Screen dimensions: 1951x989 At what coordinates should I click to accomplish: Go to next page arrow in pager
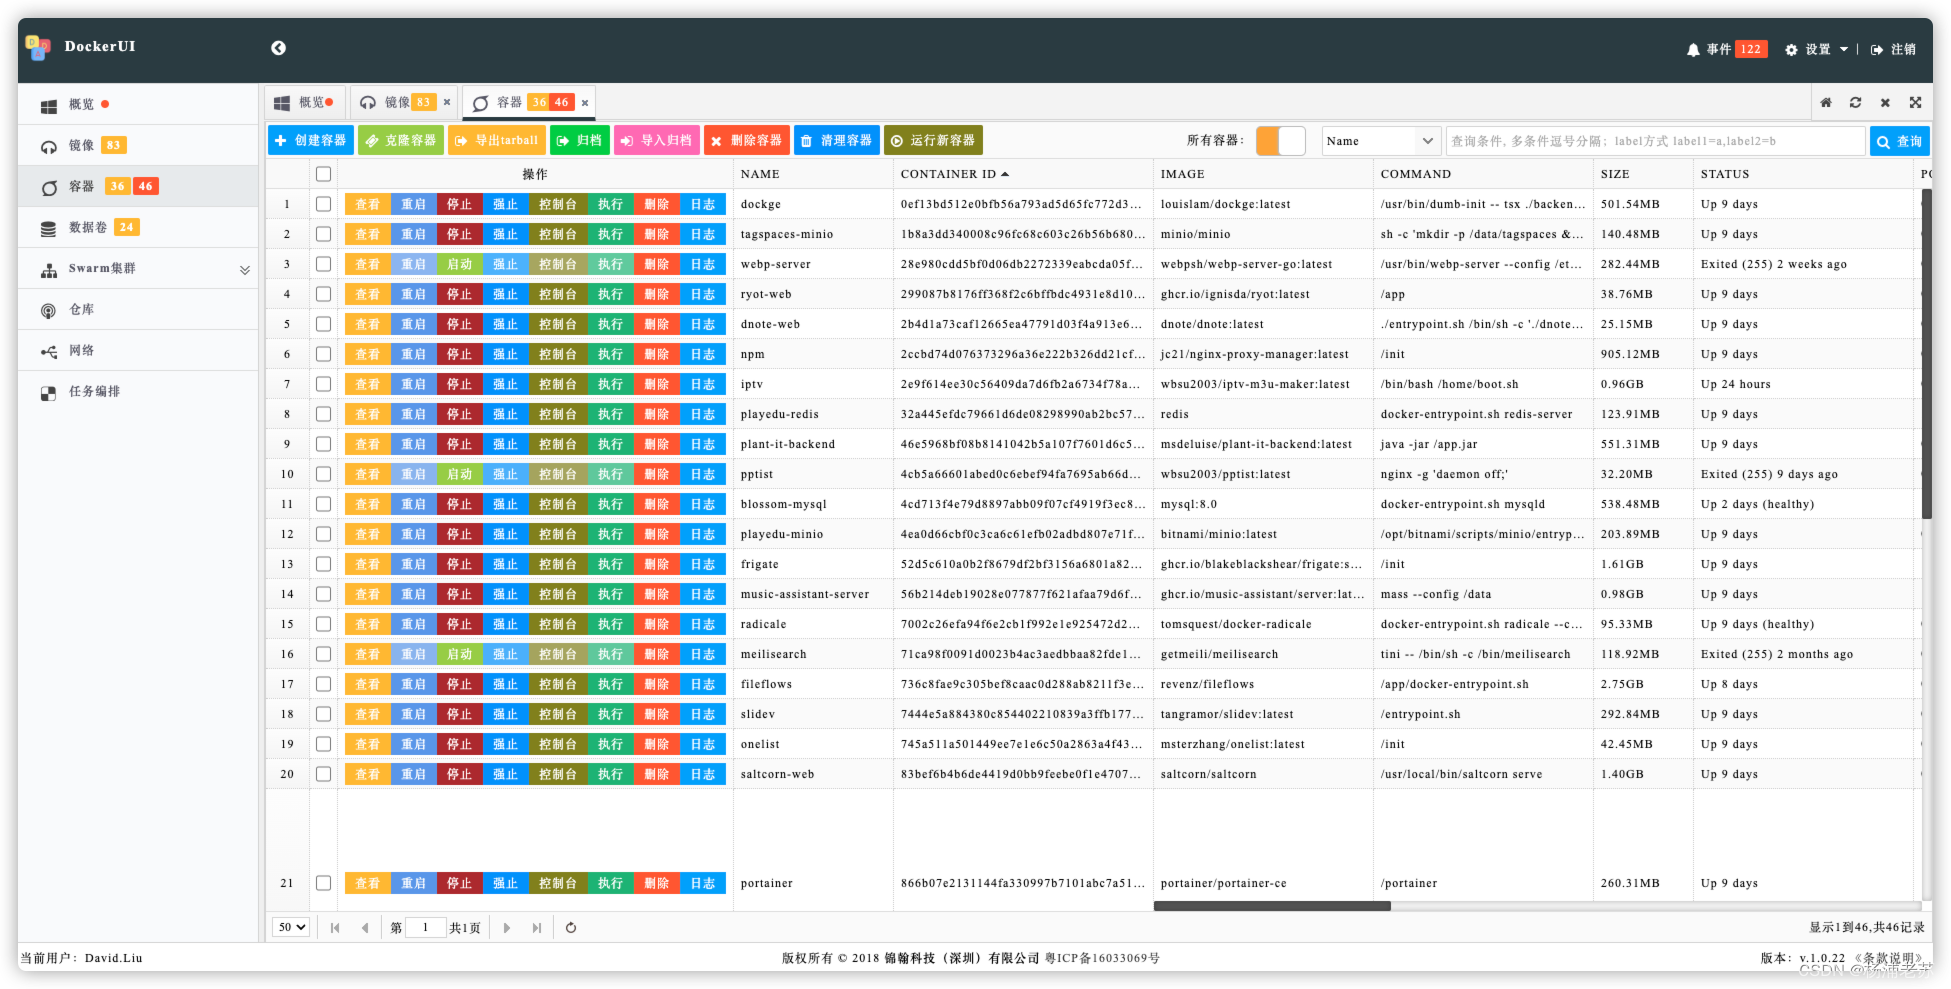click(507, 928)
